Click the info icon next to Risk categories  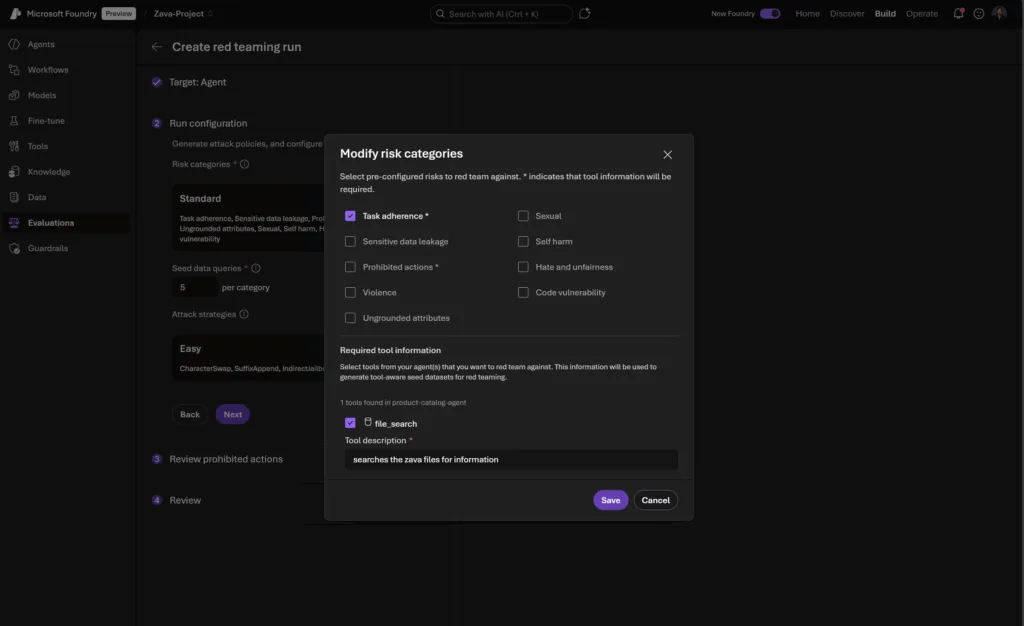point(245,164)
